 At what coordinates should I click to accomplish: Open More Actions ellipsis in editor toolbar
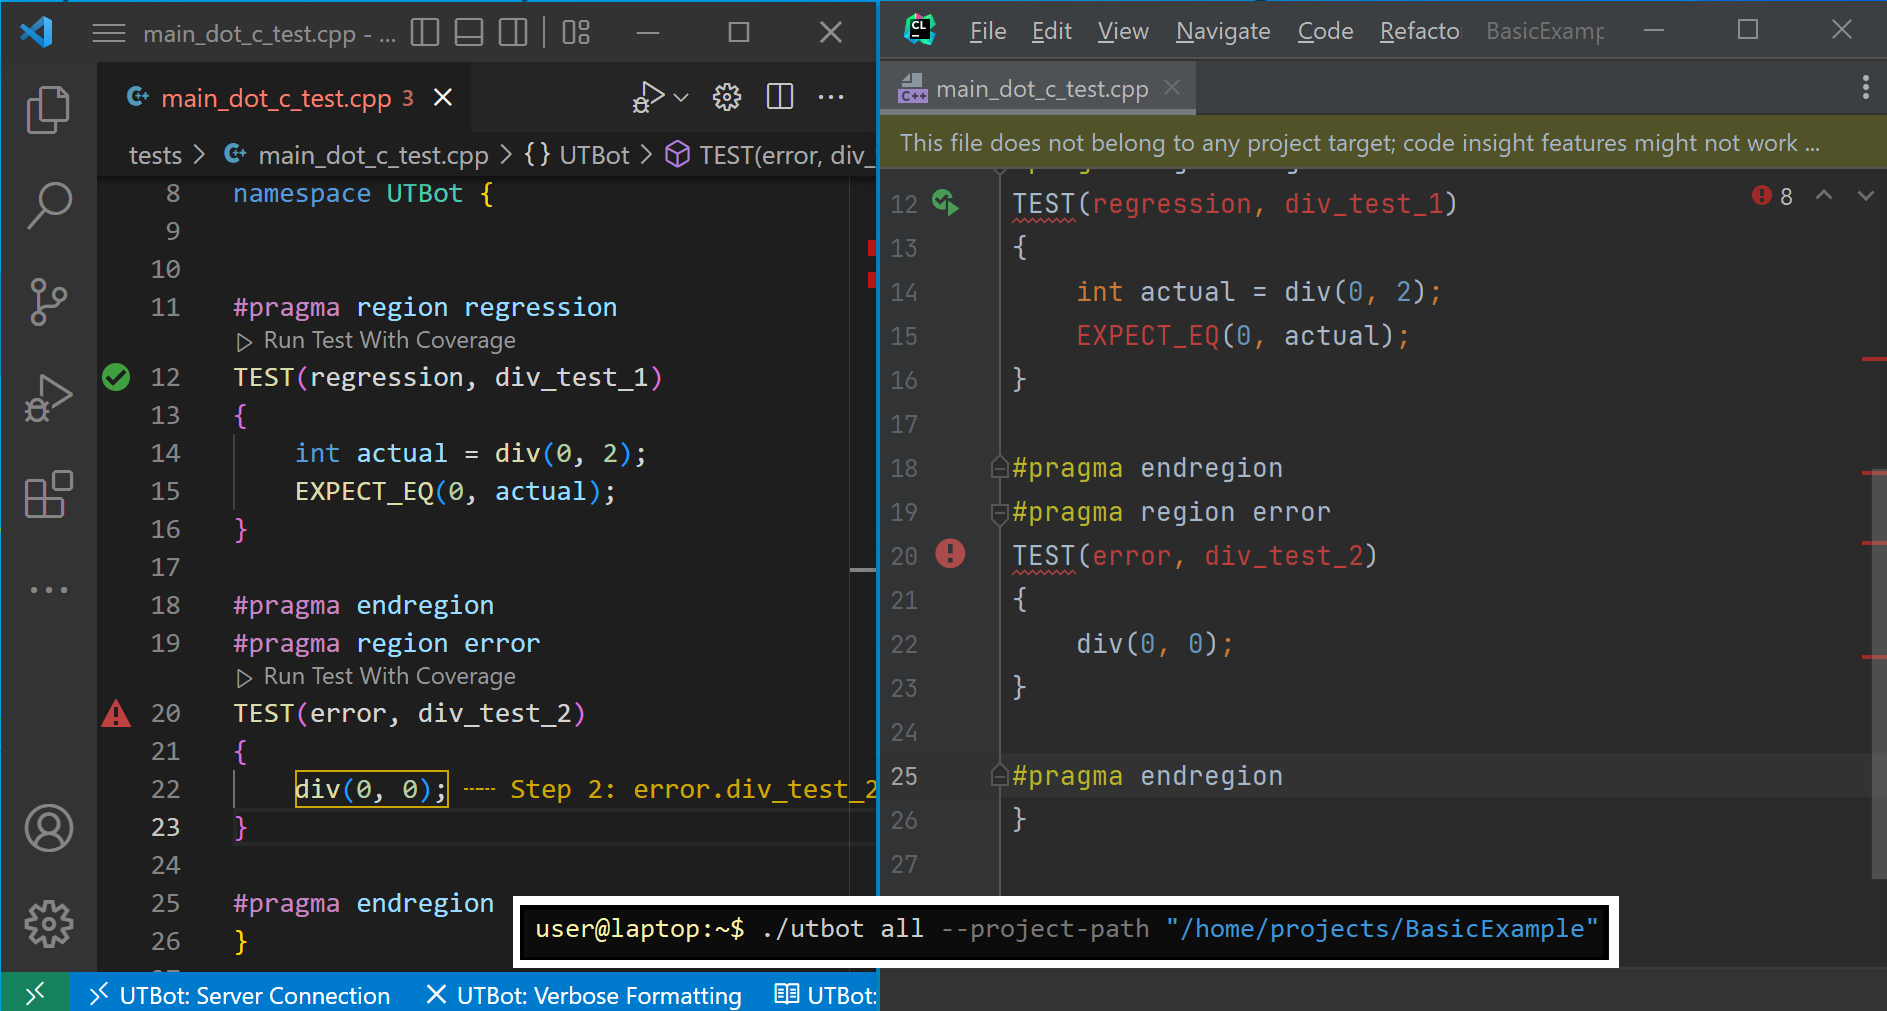[x=831, y=97]
